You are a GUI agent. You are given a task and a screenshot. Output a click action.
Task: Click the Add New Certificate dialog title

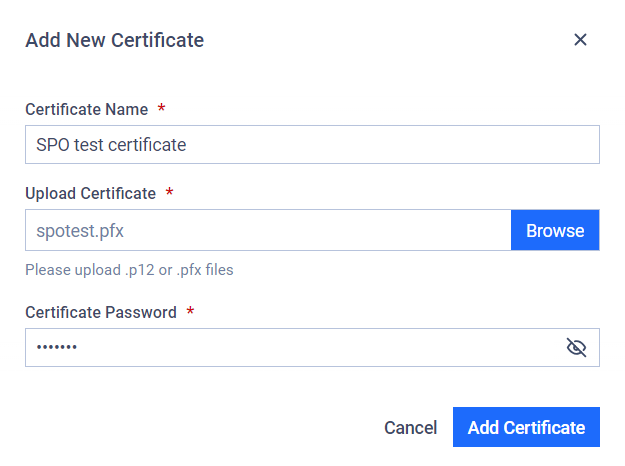[x=115, y=40]
